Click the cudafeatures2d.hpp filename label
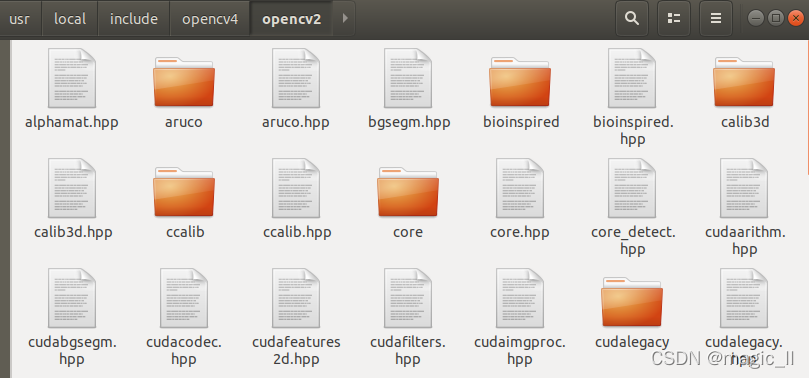This screenshot has height=378, width=809. [x=296, y=350]
